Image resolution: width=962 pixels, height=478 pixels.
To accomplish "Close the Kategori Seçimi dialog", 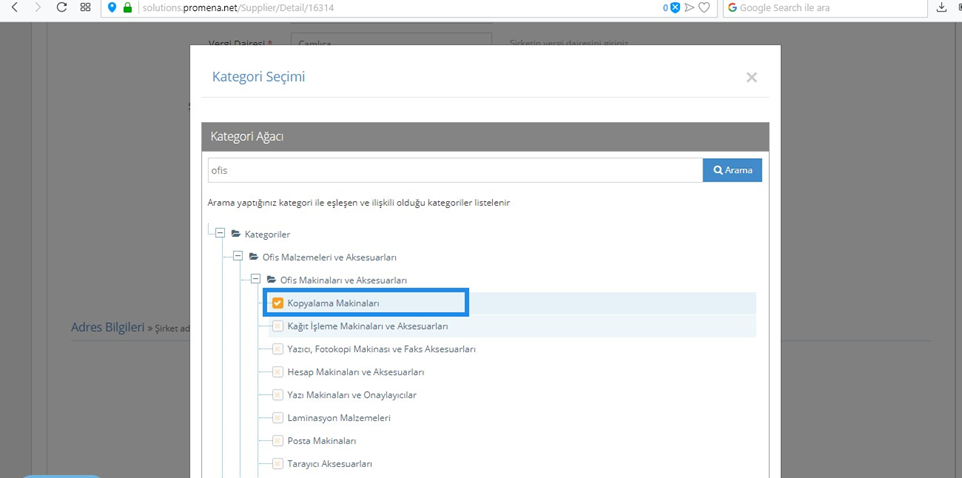I will tap(752, 77).
